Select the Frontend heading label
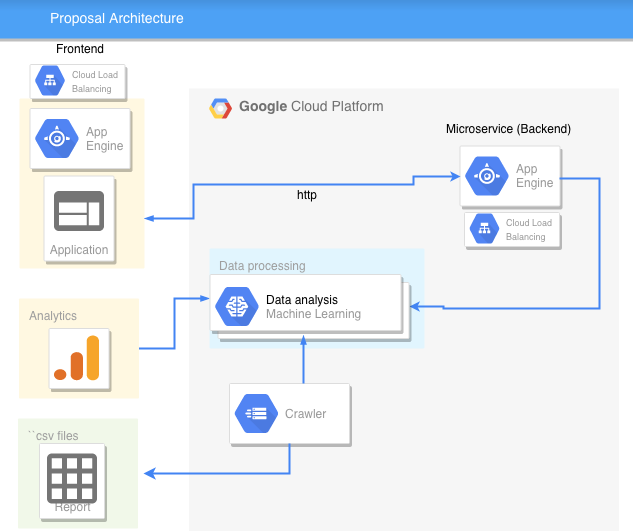Viewport: 633px width, 531px height. click(79, 49)
